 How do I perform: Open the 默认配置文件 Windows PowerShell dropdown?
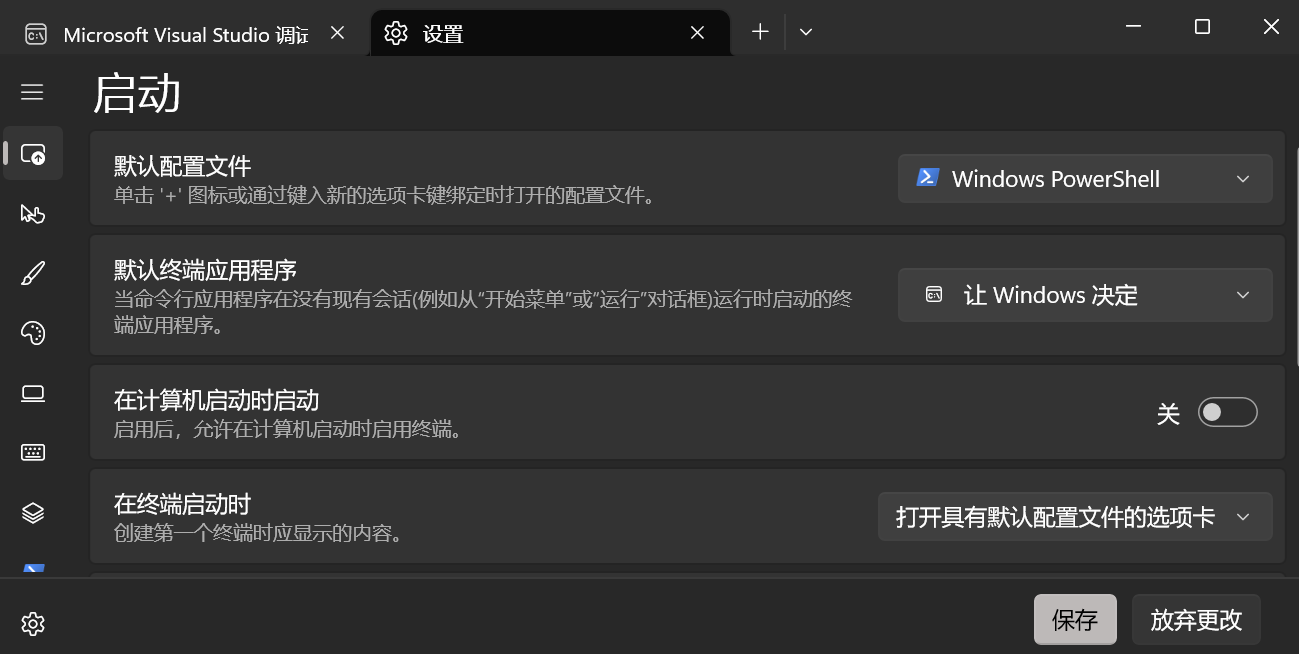[1085, 179]
